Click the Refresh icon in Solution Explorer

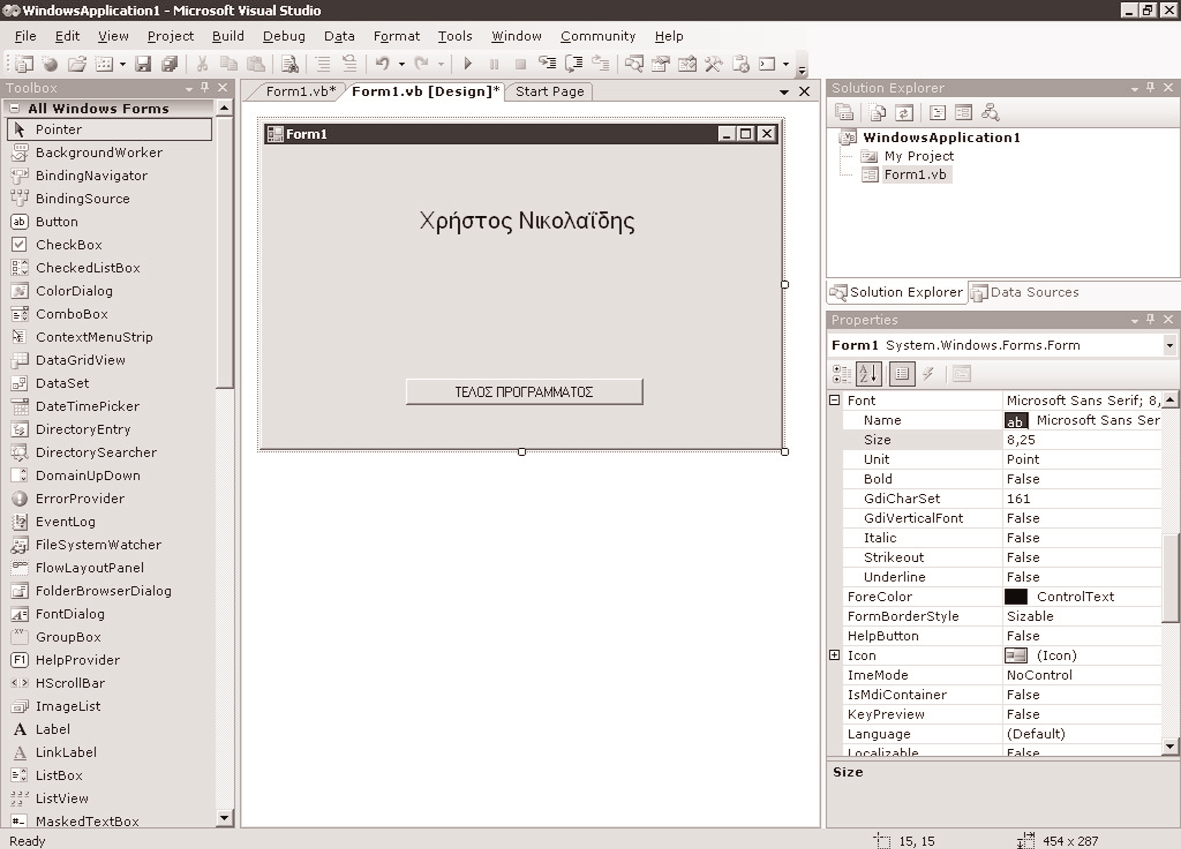click(904, 113)
